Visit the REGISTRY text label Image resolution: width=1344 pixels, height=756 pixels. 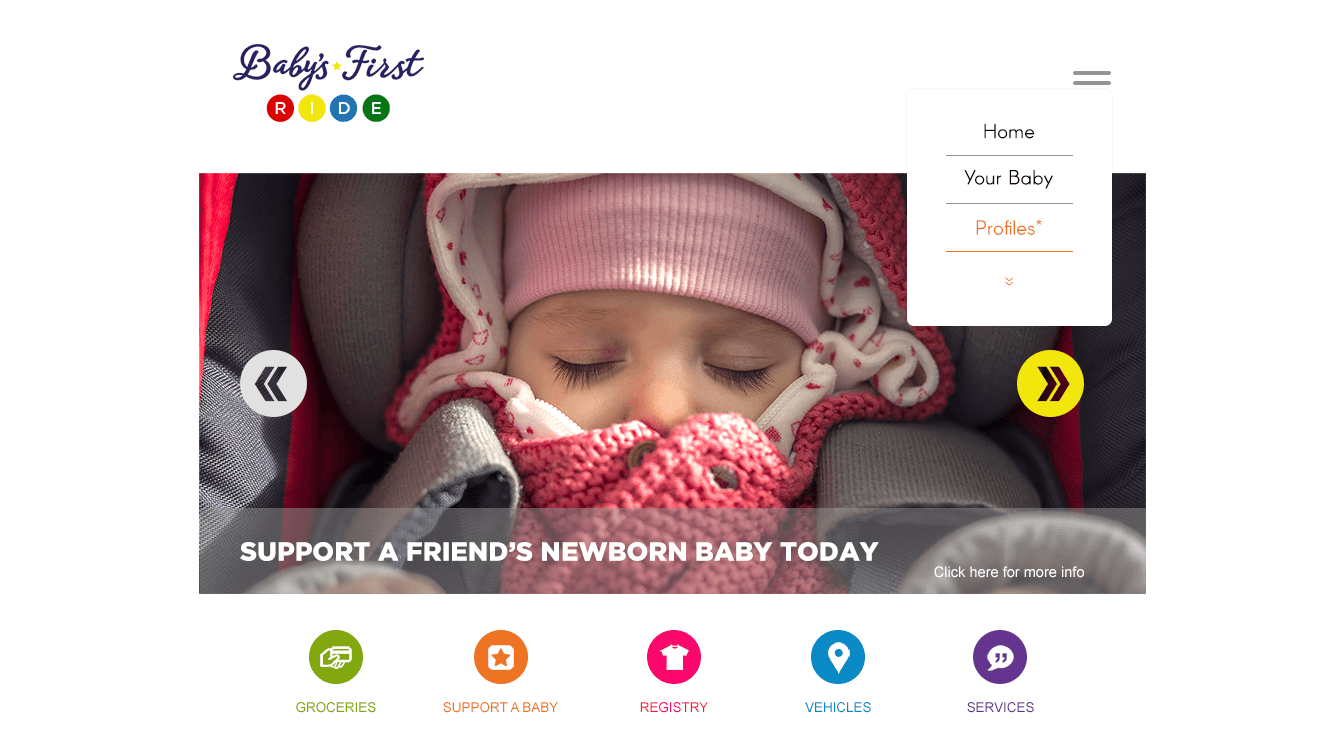click(x=674, y=707)
